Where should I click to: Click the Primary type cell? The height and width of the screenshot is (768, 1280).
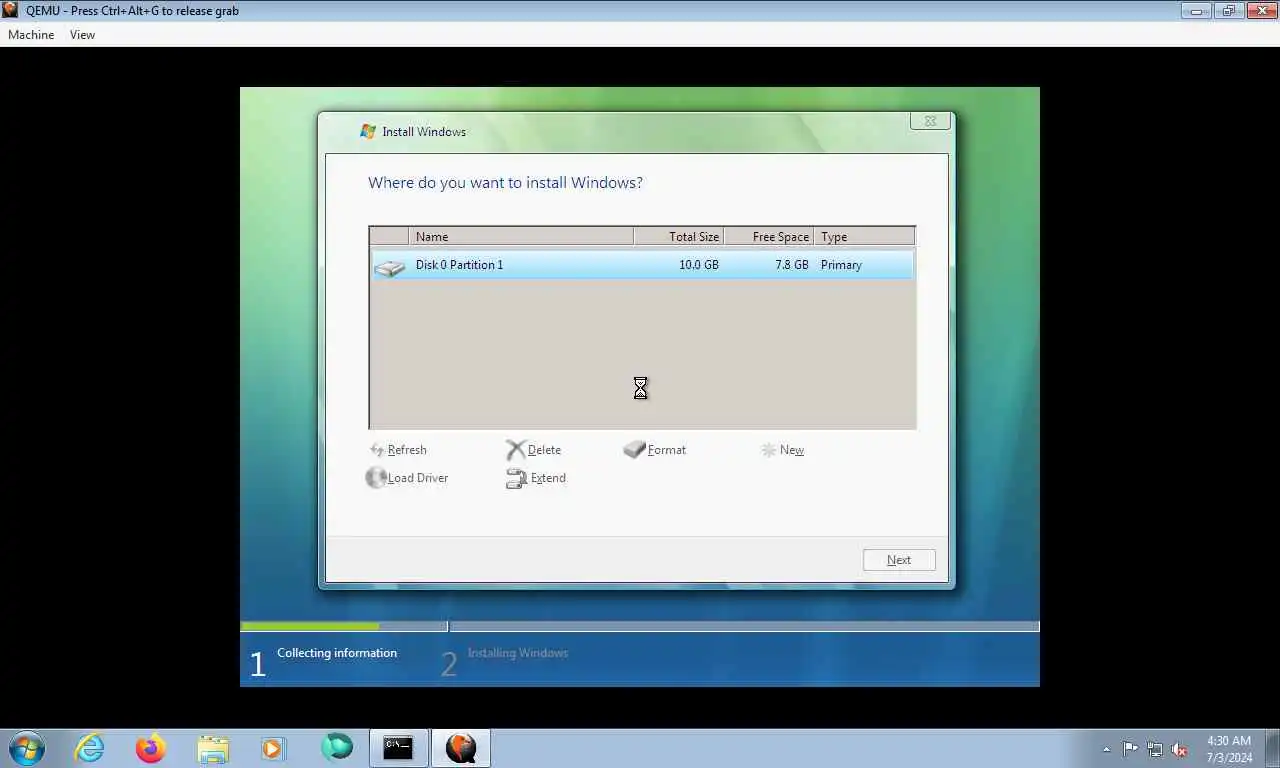[841, 265]
